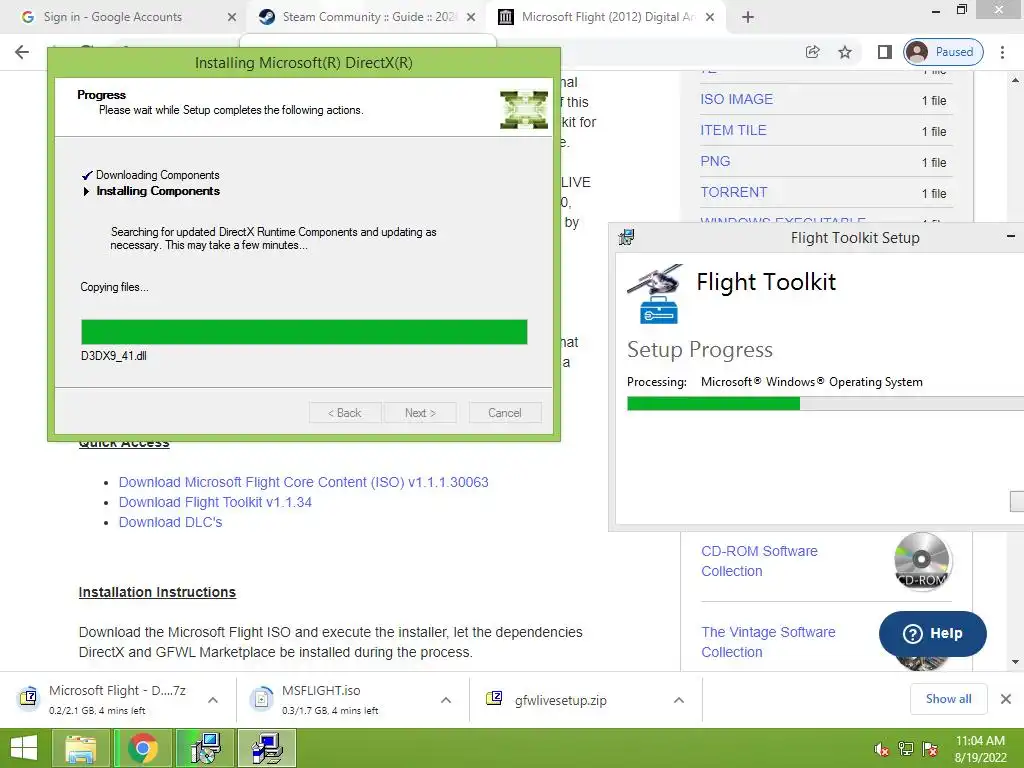The width and height of the screenshot is (1024, 768).
Task: Click the muted volume tray icon
Action: click(x=882, y=749)
